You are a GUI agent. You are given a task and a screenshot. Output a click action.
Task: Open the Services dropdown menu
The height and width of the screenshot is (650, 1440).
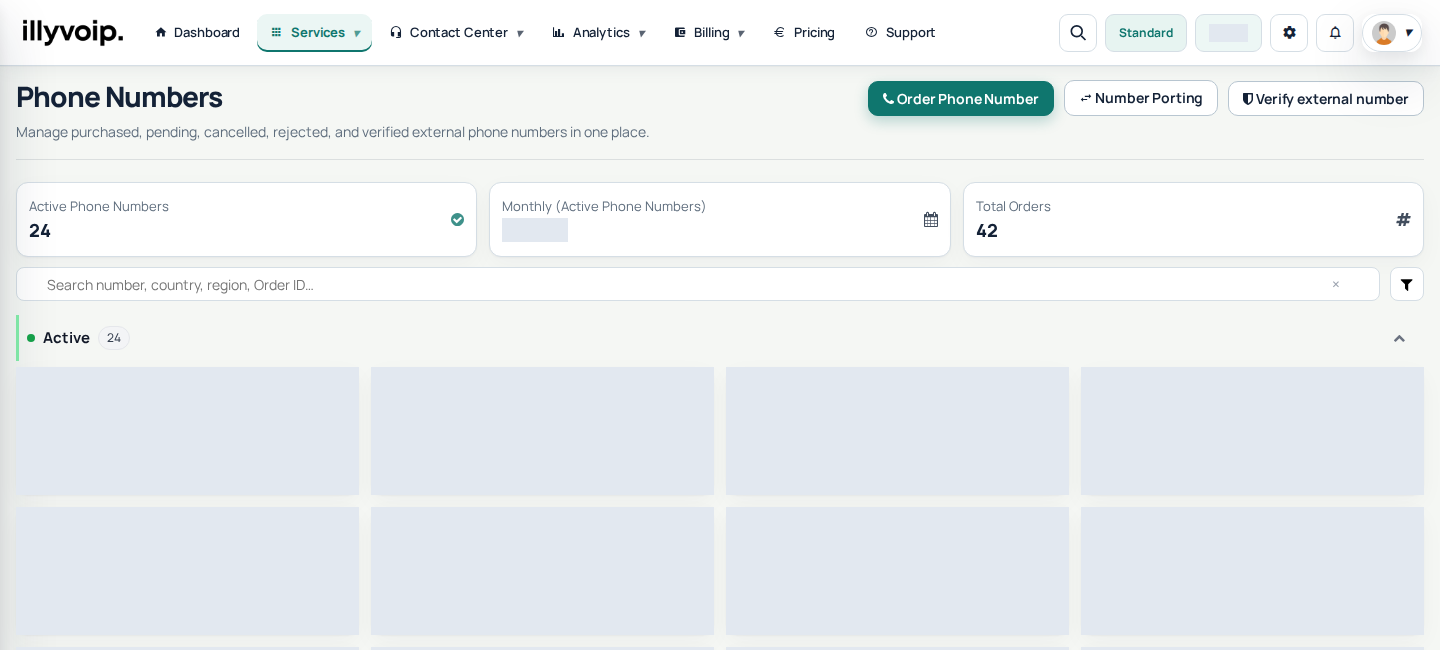314,32
